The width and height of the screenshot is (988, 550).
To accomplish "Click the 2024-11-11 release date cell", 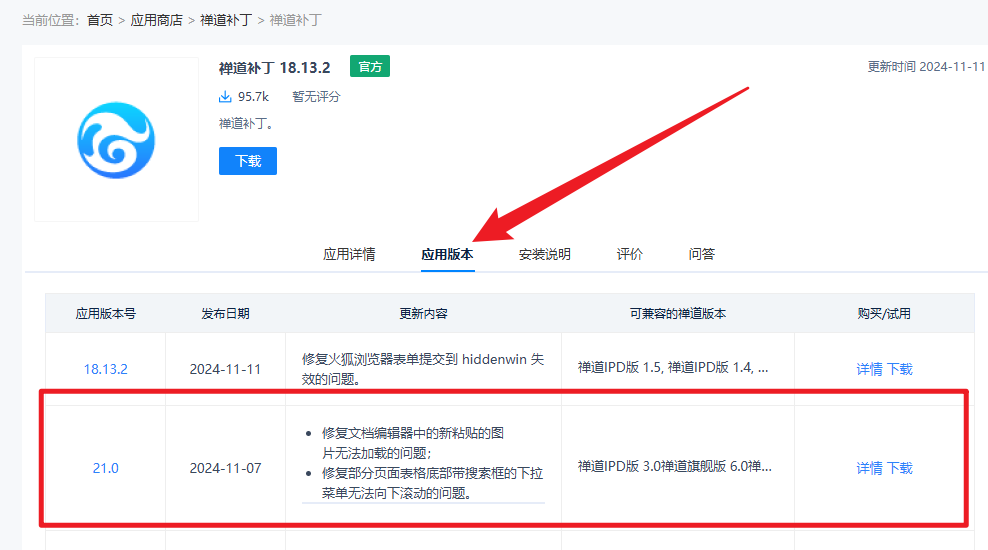I will tap(225, 369).
